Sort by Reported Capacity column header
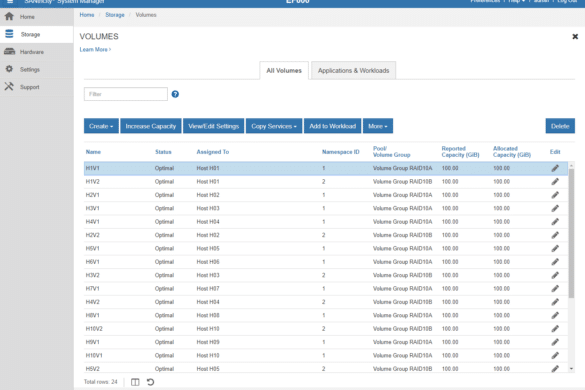Image resolution: width=585 pixels, height=390 pixels. [460, 152]
